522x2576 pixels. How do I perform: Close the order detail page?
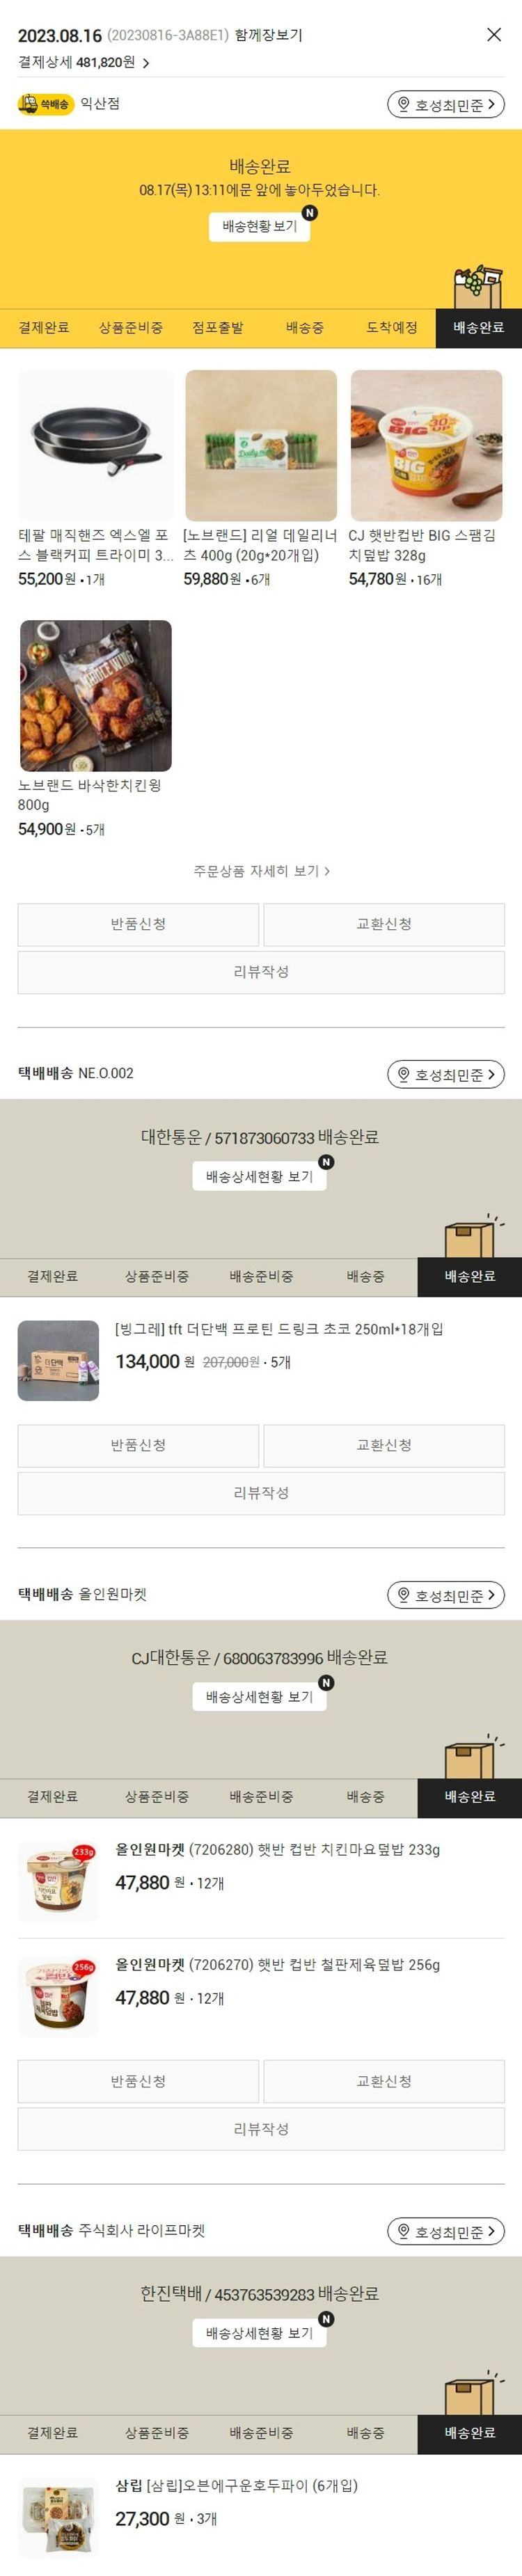tap(494, 35)
